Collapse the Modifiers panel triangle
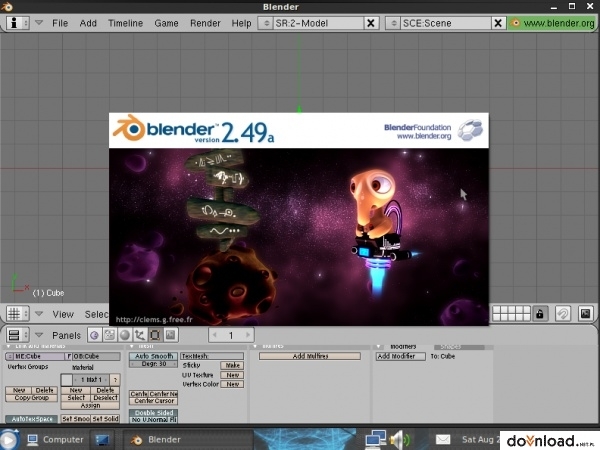 378,346
